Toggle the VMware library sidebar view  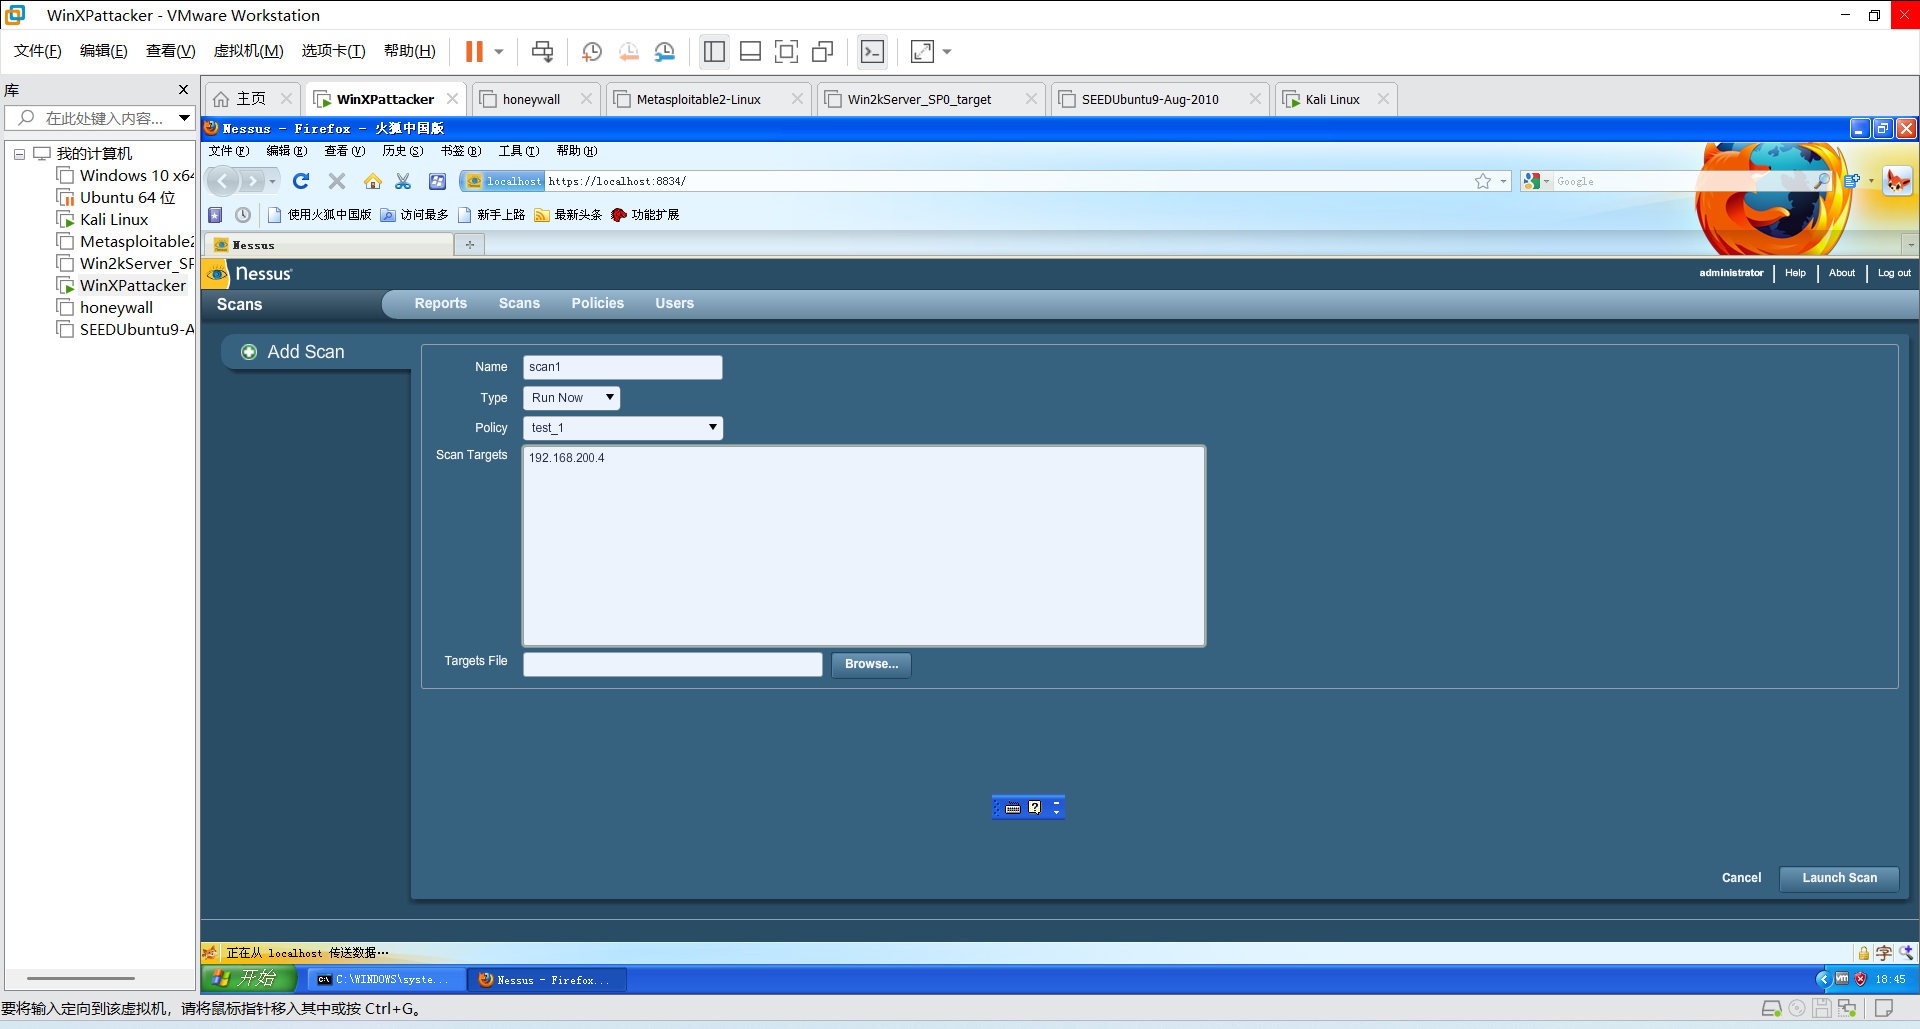[714, 52]
